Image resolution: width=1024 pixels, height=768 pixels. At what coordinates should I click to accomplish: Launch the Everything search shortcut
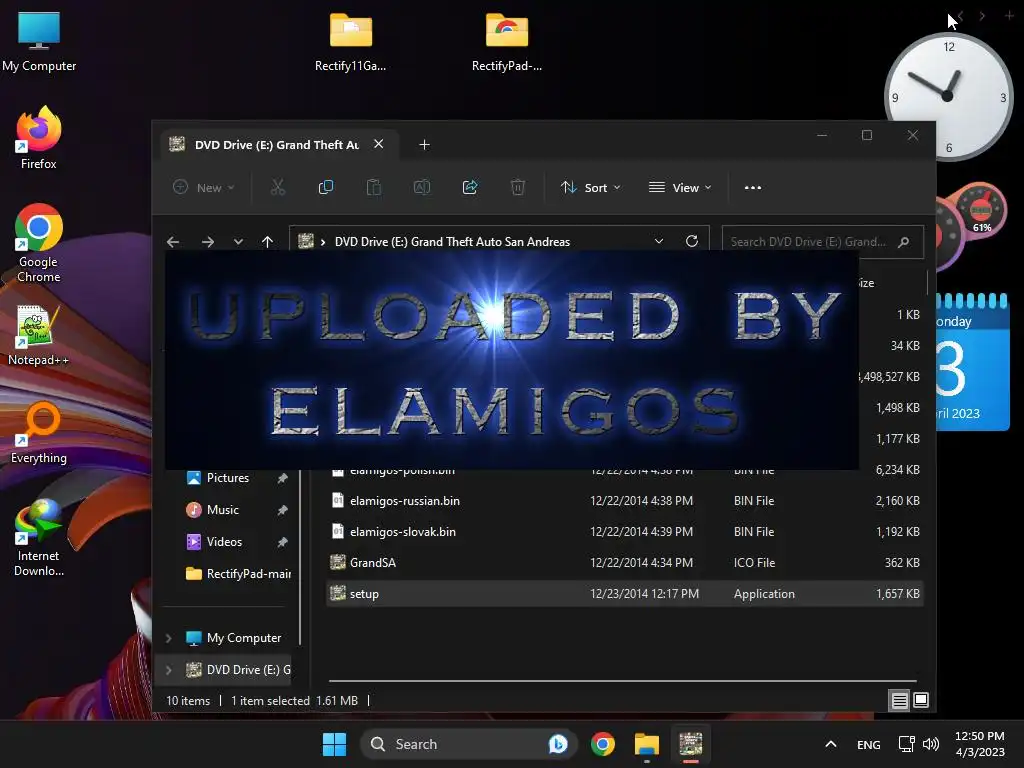pyautogui.click(x=39, y=432)
